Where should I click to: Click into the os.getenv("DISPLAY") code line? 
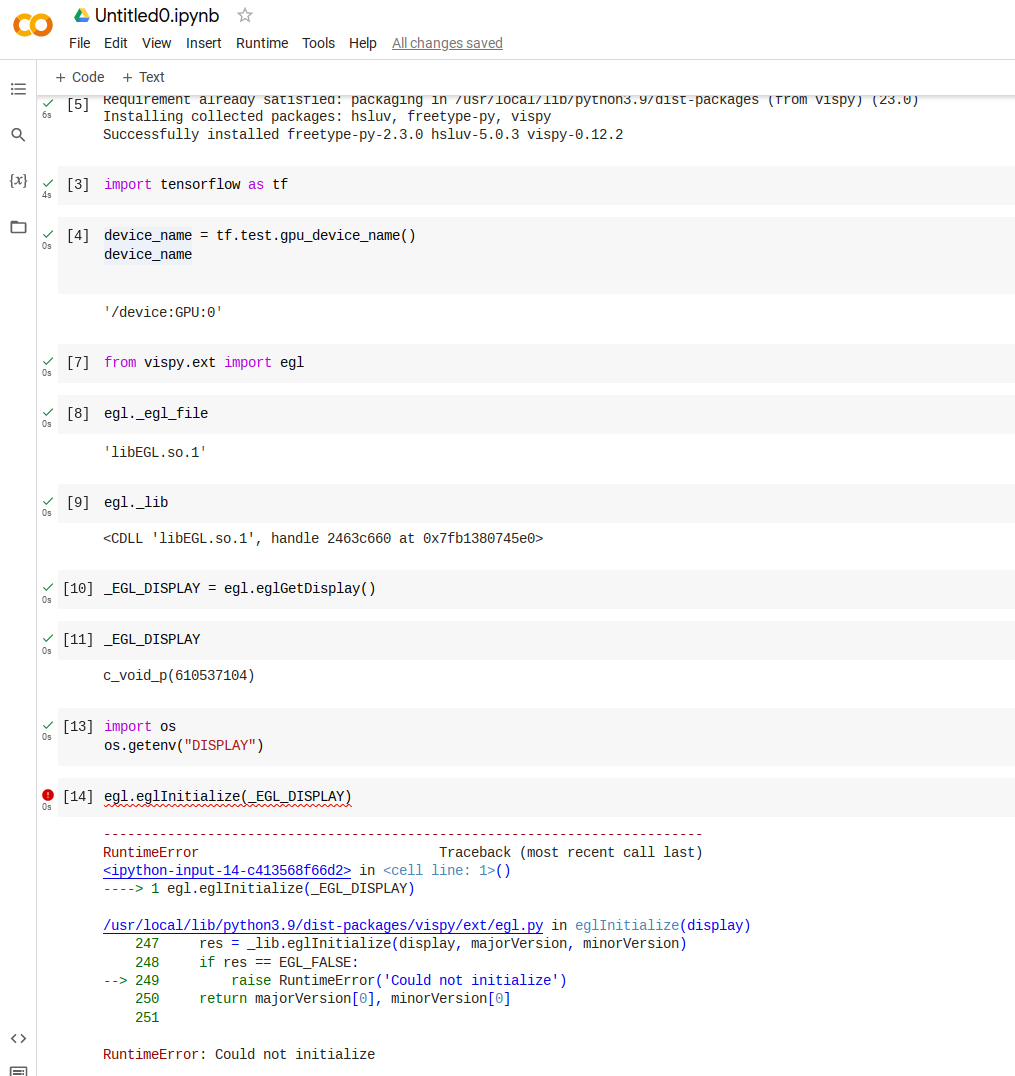click(184, 745)
